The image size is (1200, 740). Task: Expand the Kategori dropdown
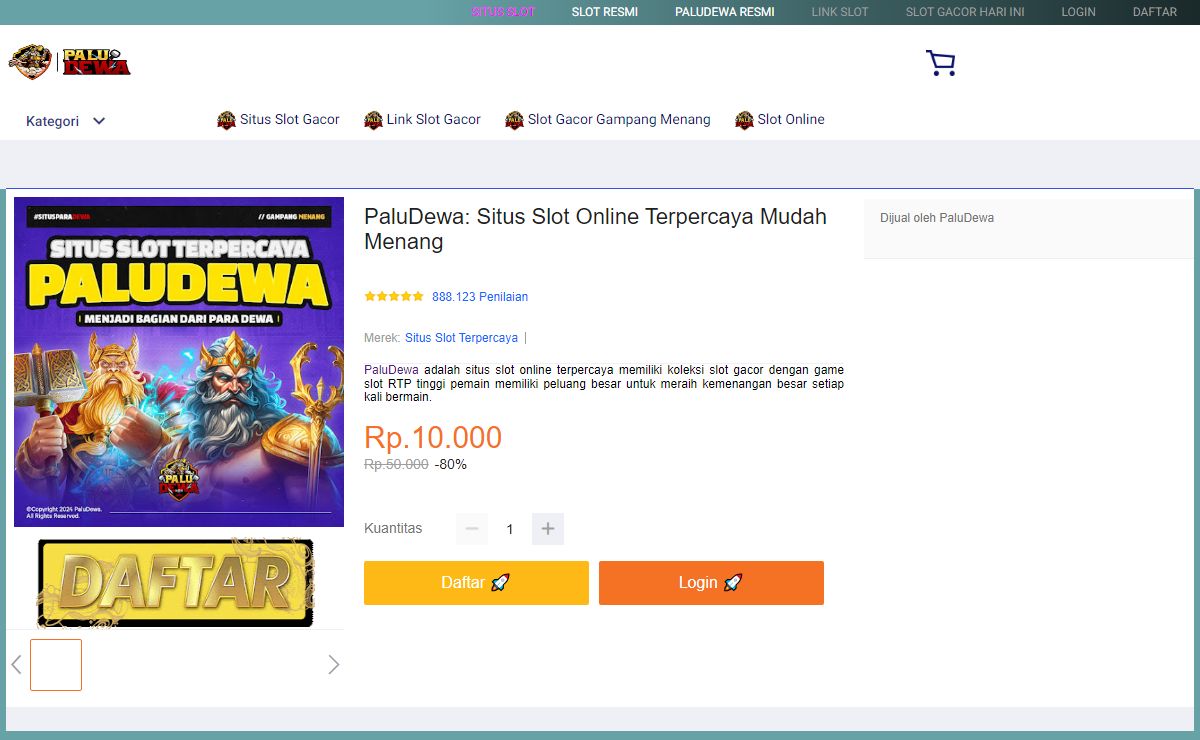tap(66, 121)
